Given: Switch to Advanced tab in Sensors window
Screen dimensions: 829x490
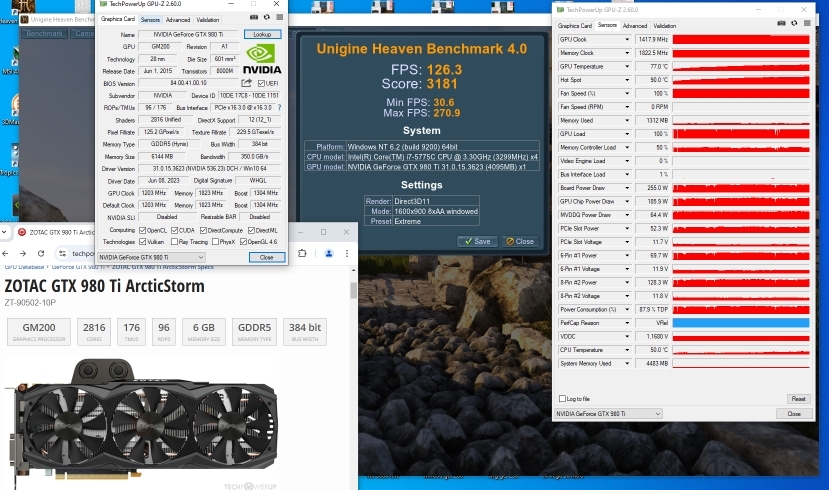Looking at the screenshot, I should click(x=635, y=25).
